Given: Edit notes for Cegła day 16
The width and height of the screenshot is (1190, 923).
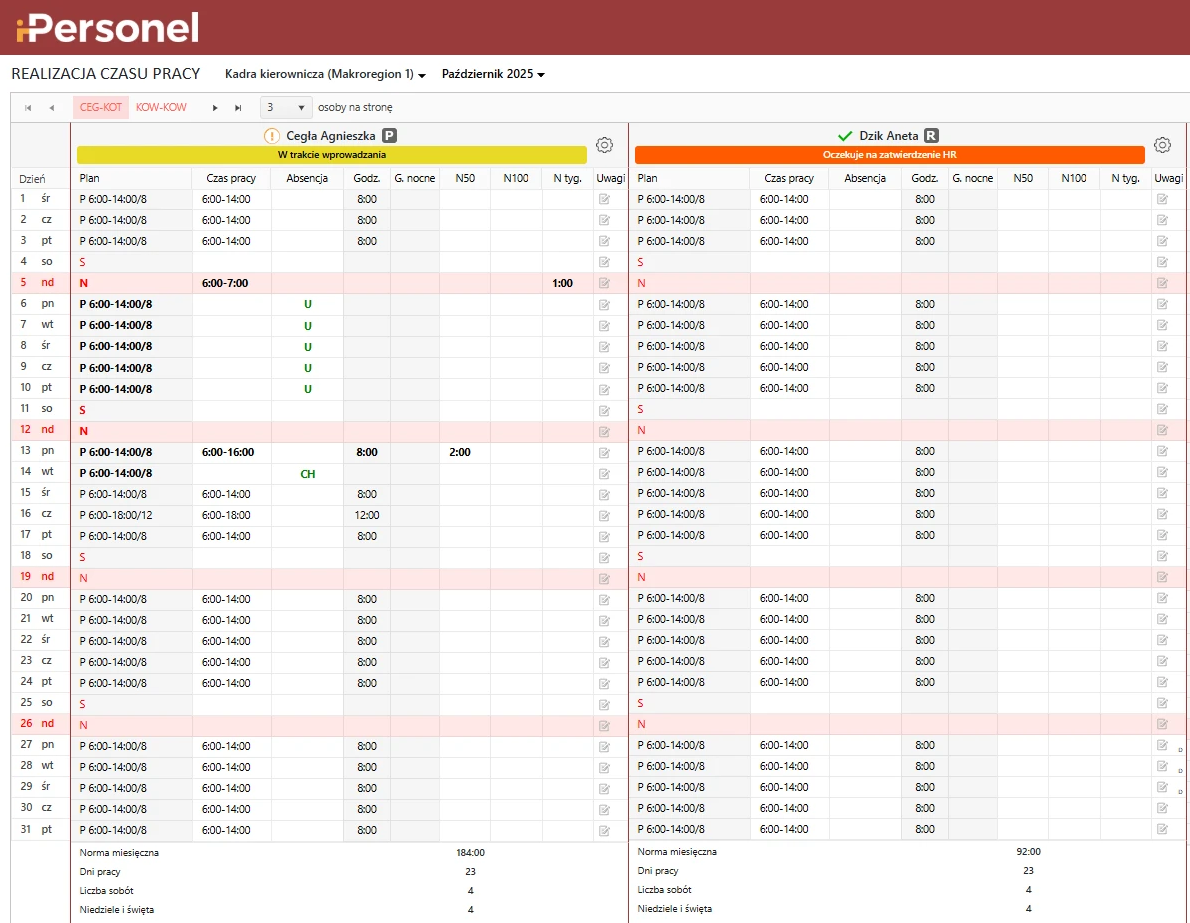Looking at the screenshot, I should [x=604, y=515].
